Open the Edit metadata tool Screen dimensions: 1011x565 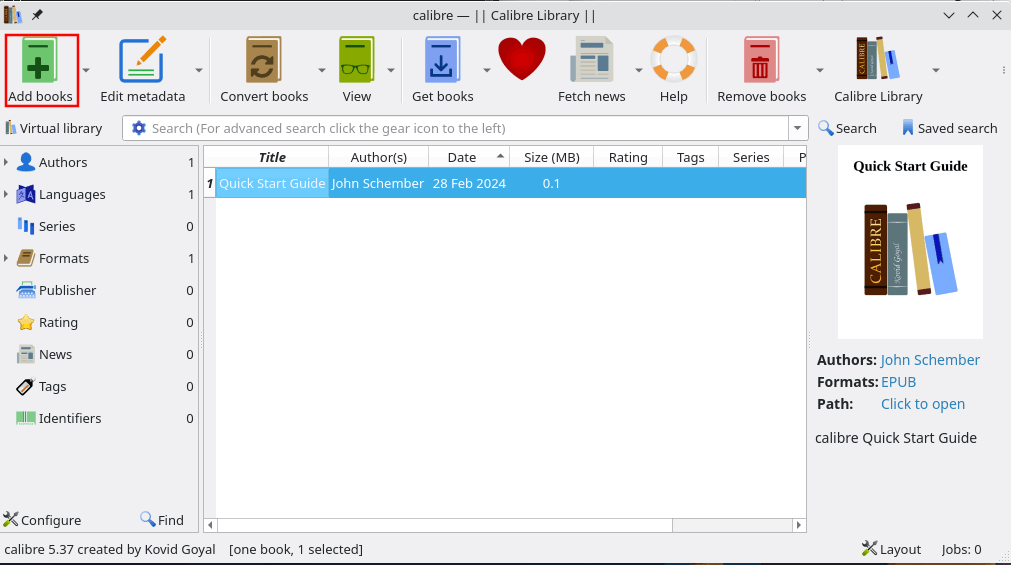tap(142, 62)
